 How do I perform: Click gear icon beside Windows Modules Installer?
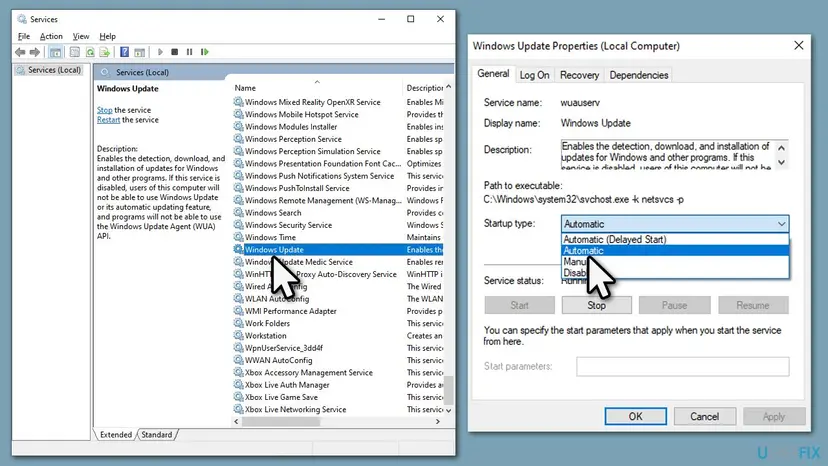tap(238, 126)
